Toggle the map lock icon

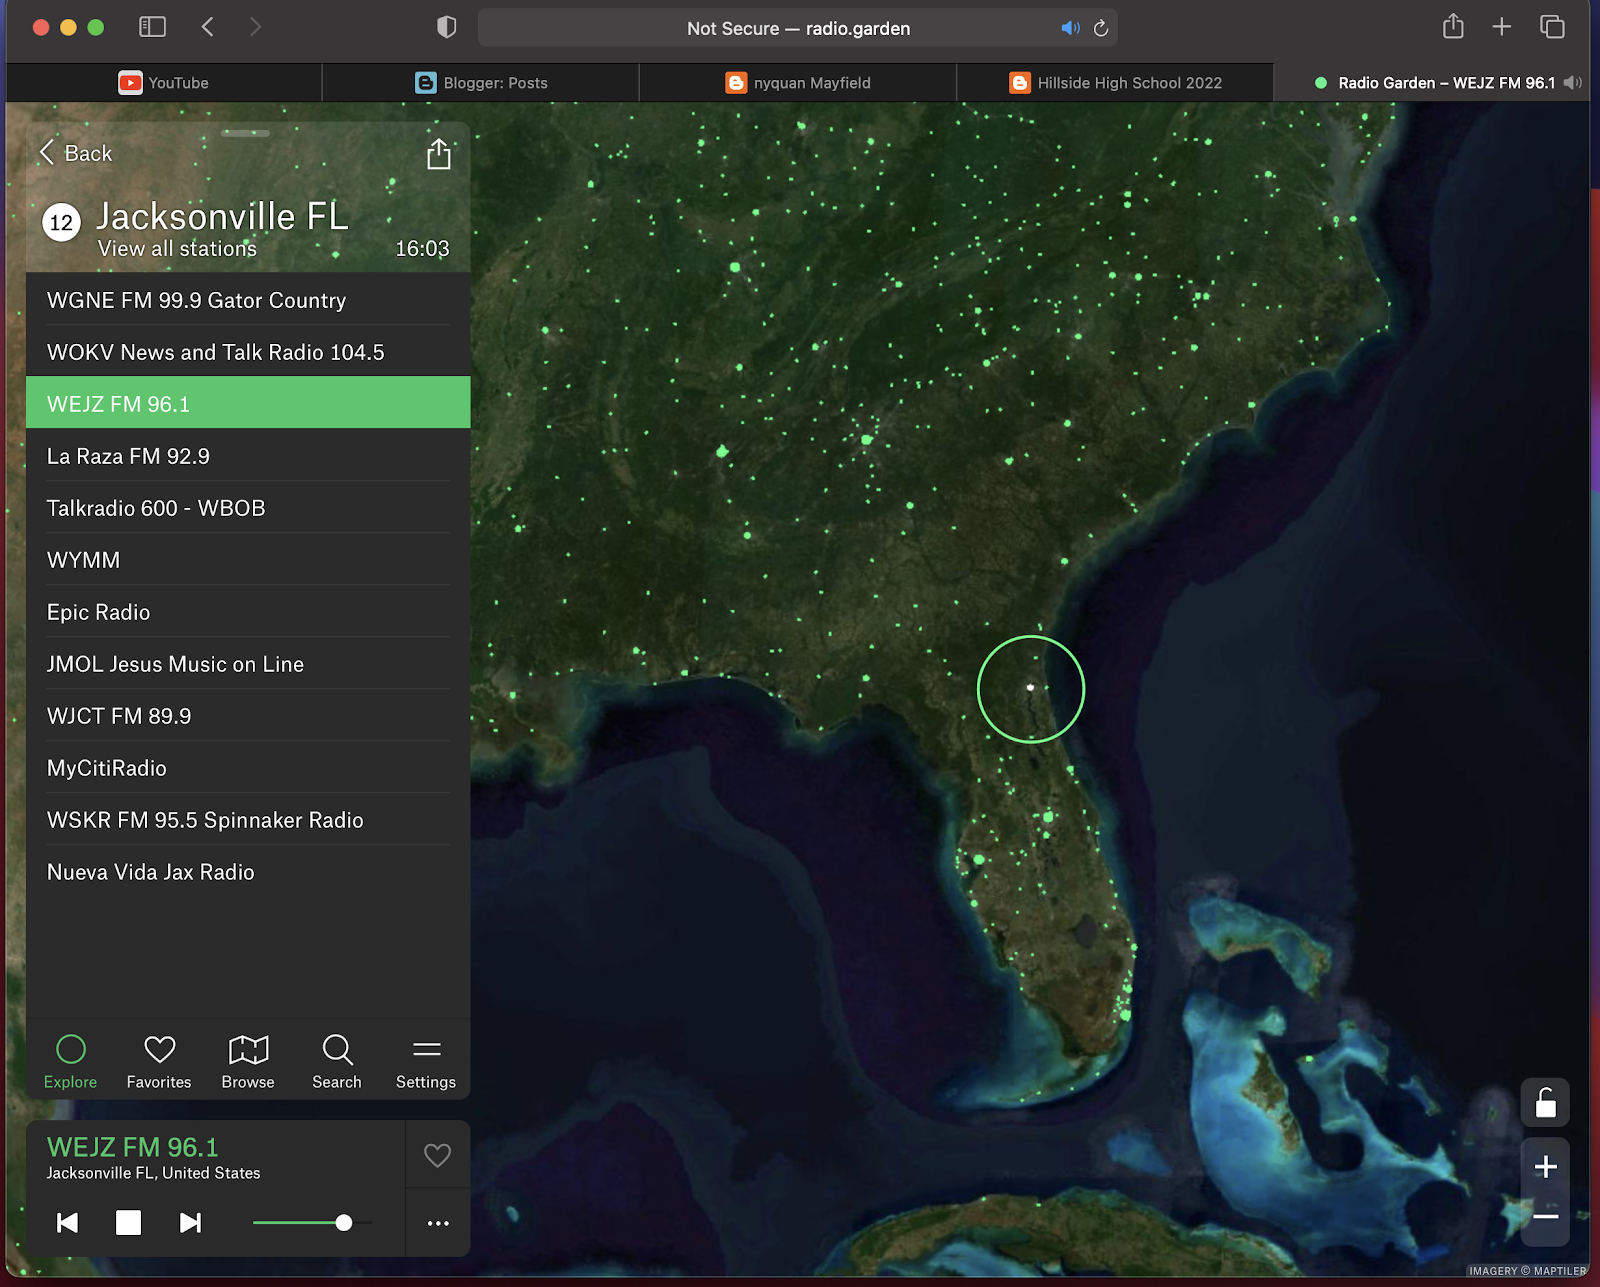1545,1102
